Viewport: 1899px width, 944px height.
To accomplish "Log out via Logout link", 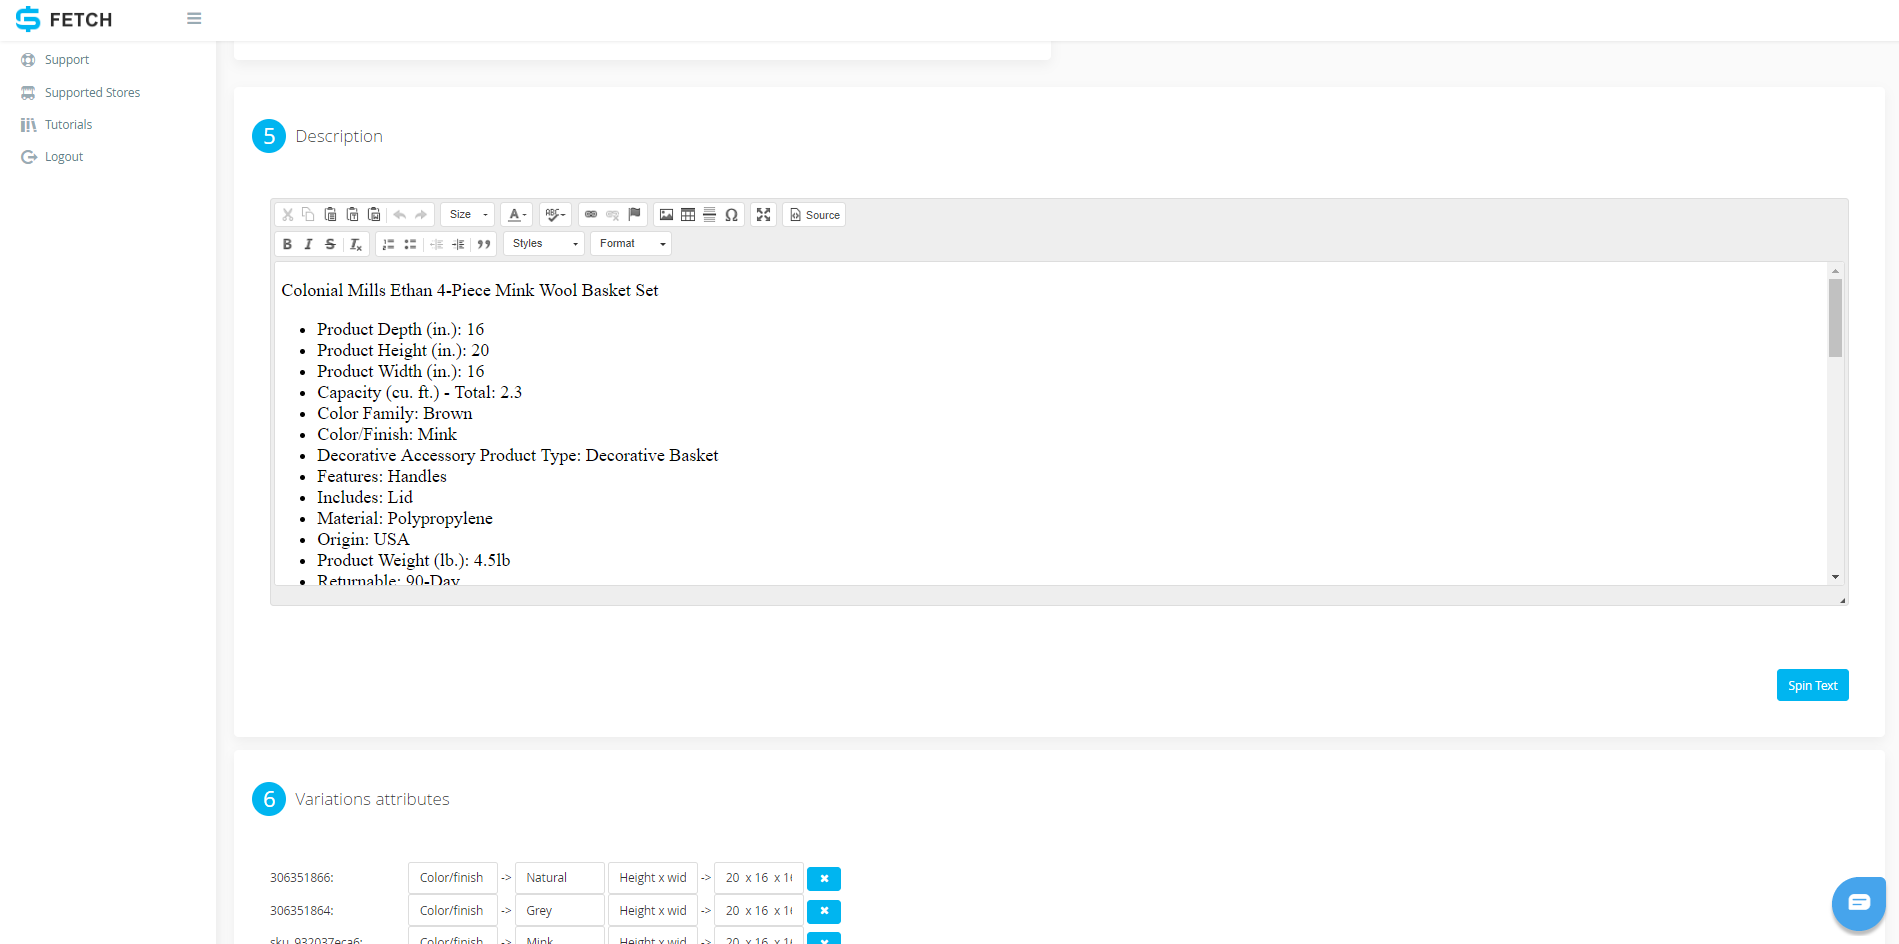I will 63,157.
